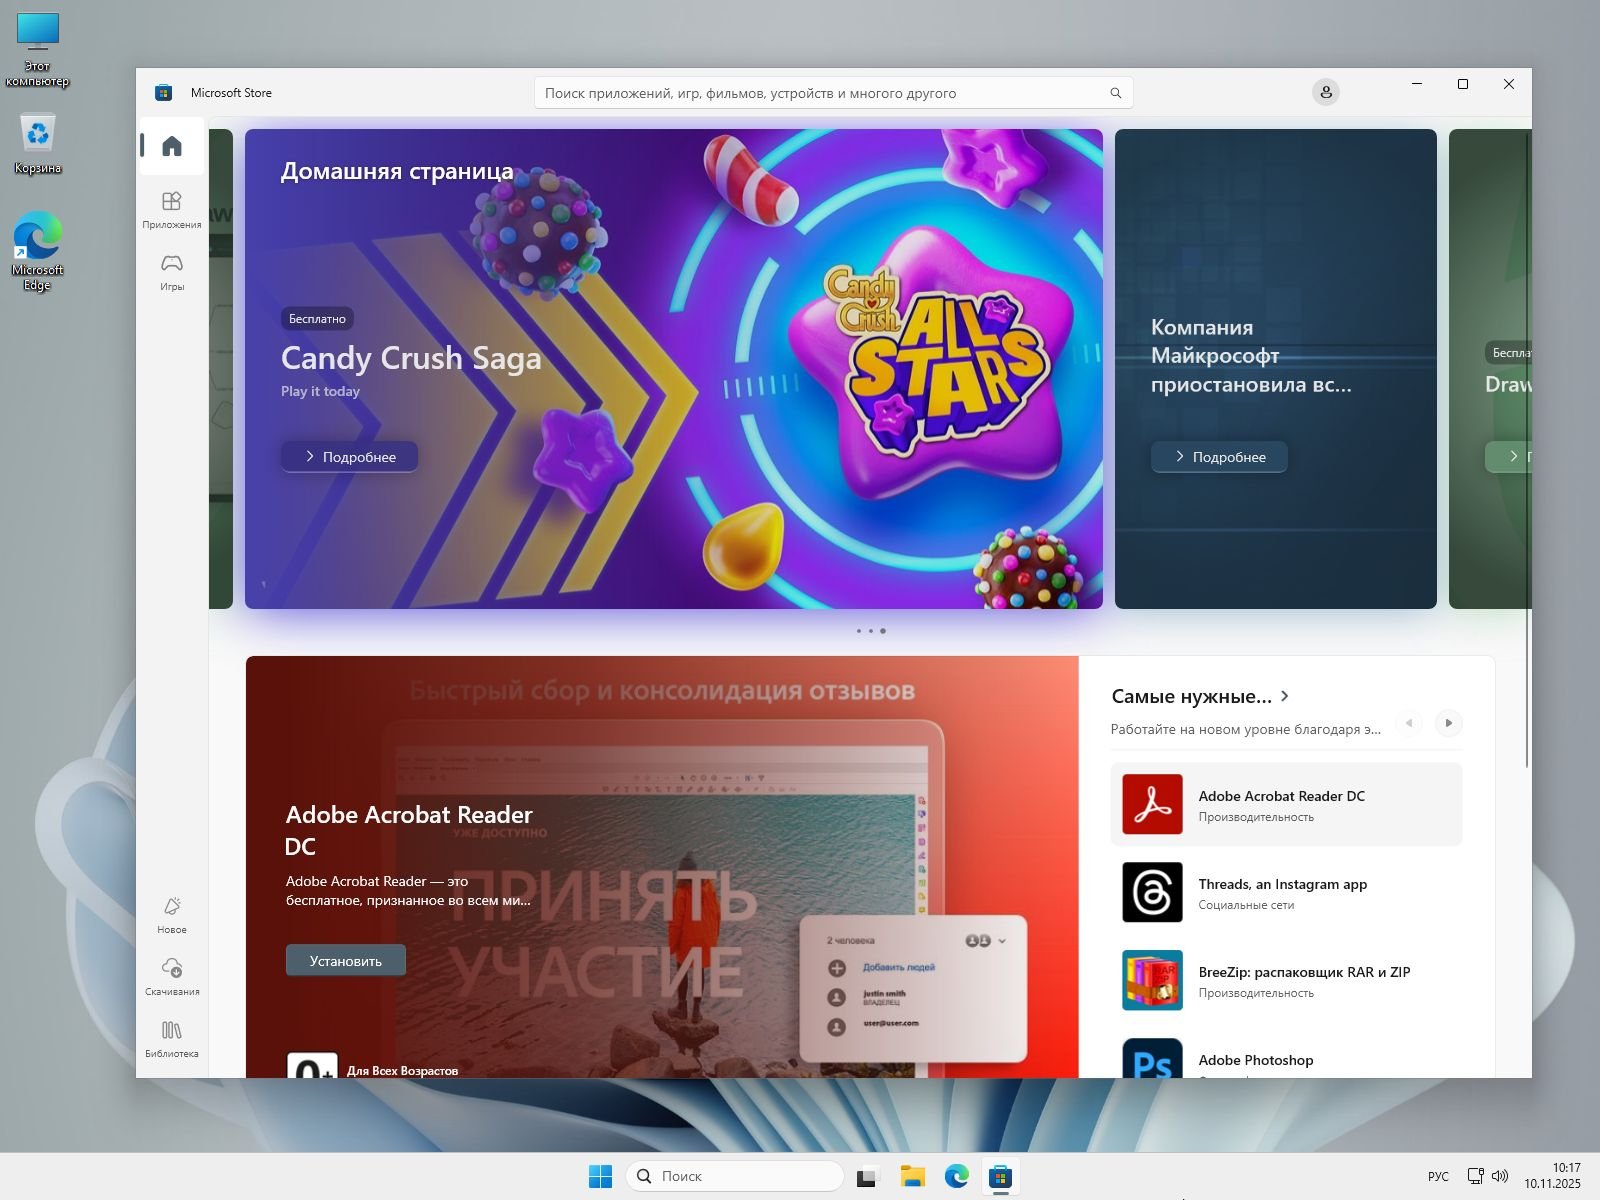Click the user profile account icon
The height and width of the screenshot is (1200, 1600).
[x=1325, y=92]
